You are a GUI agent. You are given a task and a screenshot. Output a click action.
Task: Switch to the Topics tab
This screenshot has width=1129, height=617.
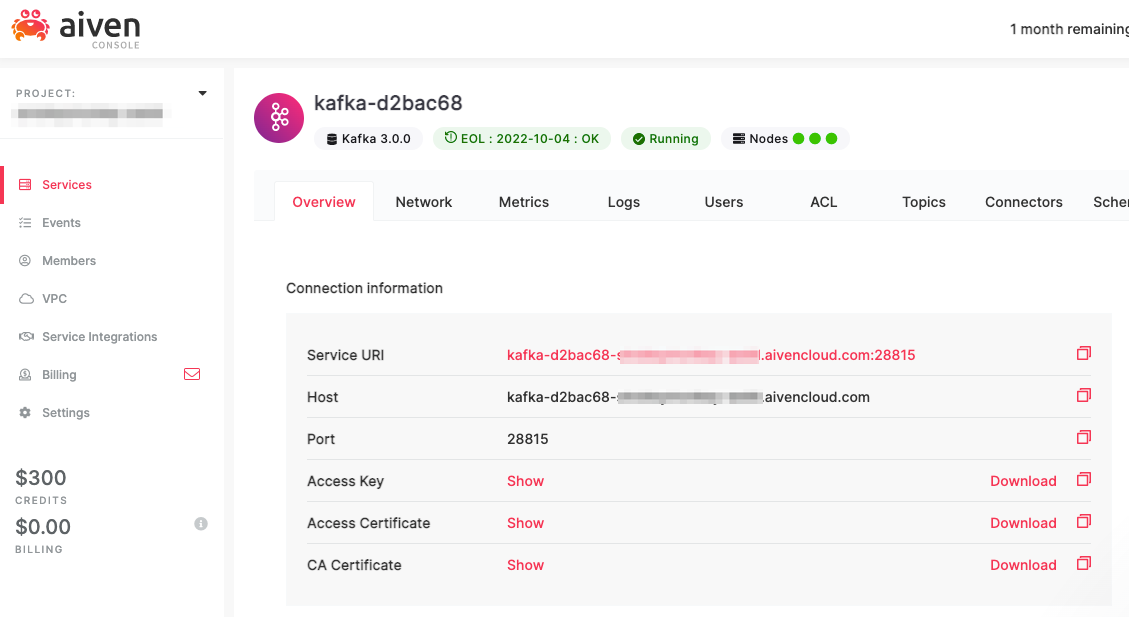point(923,202)
